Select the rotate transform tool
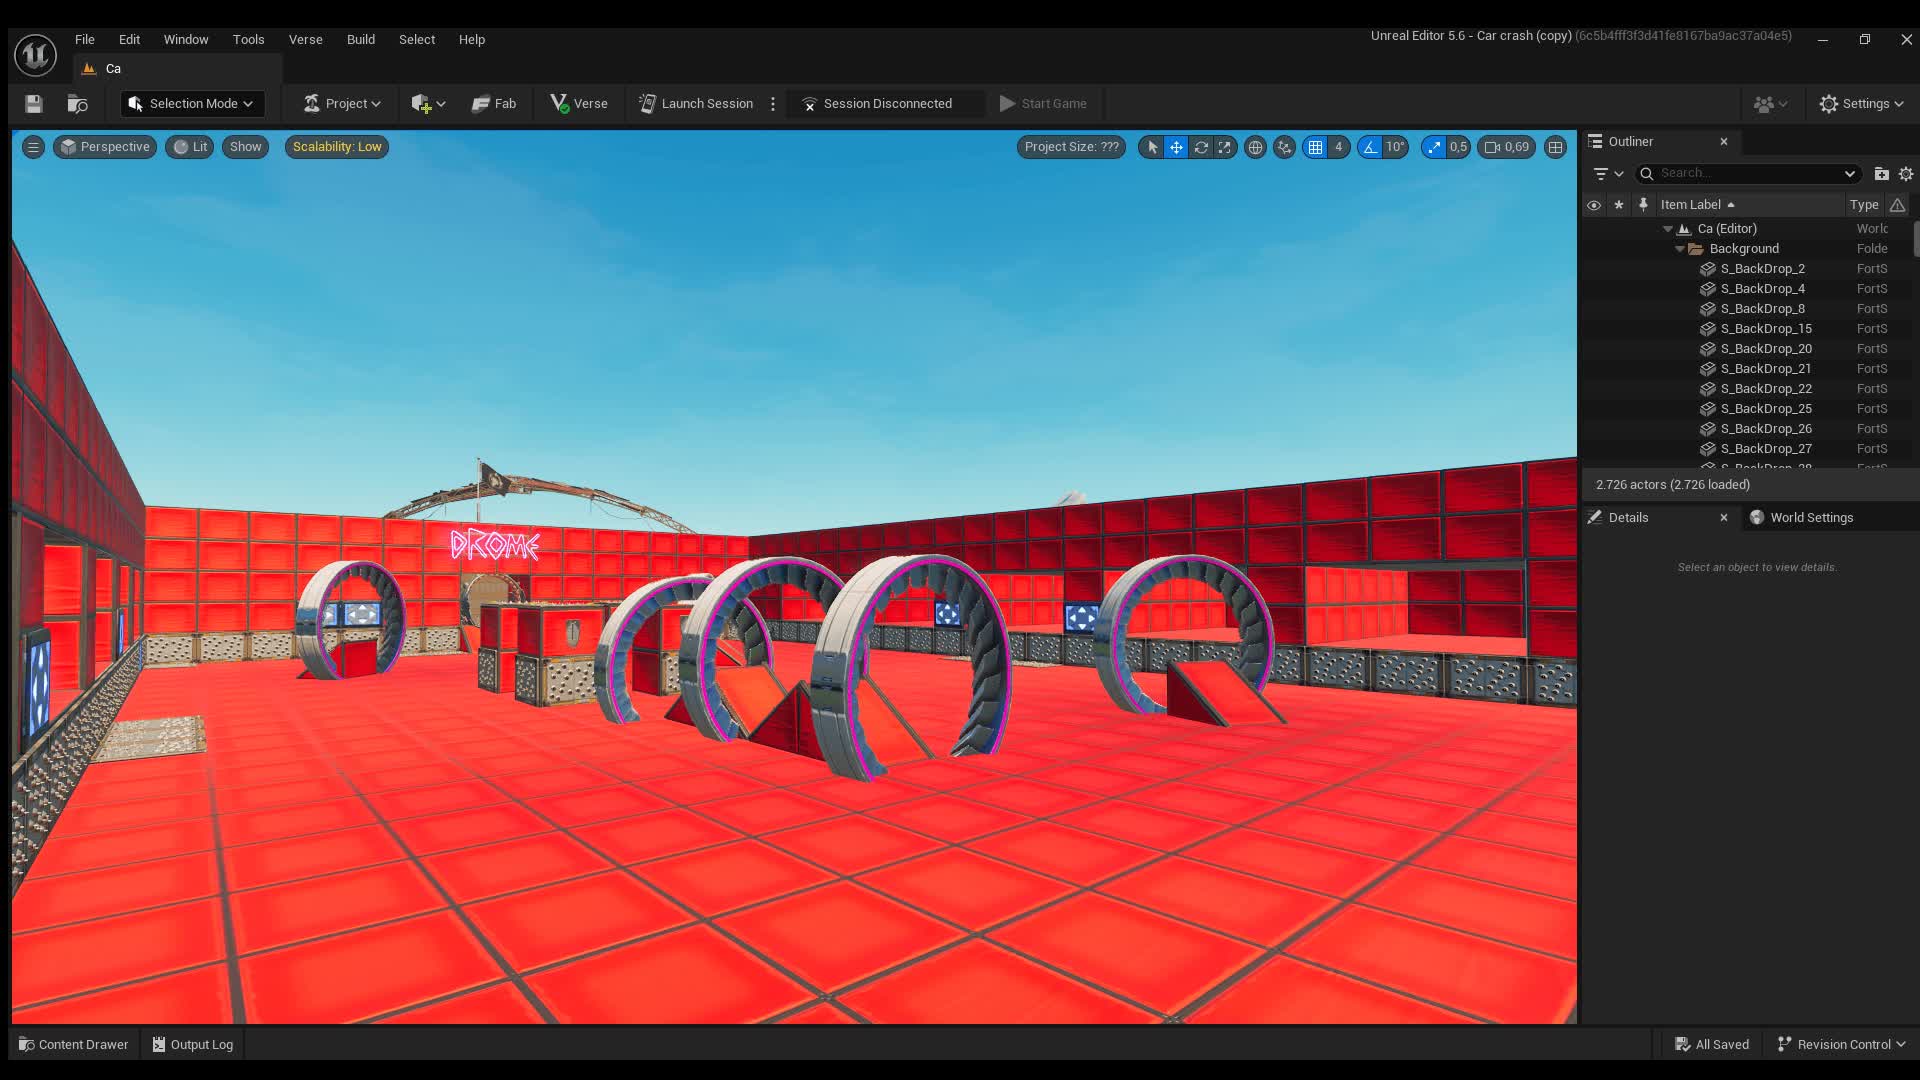 pos(1201,147)
